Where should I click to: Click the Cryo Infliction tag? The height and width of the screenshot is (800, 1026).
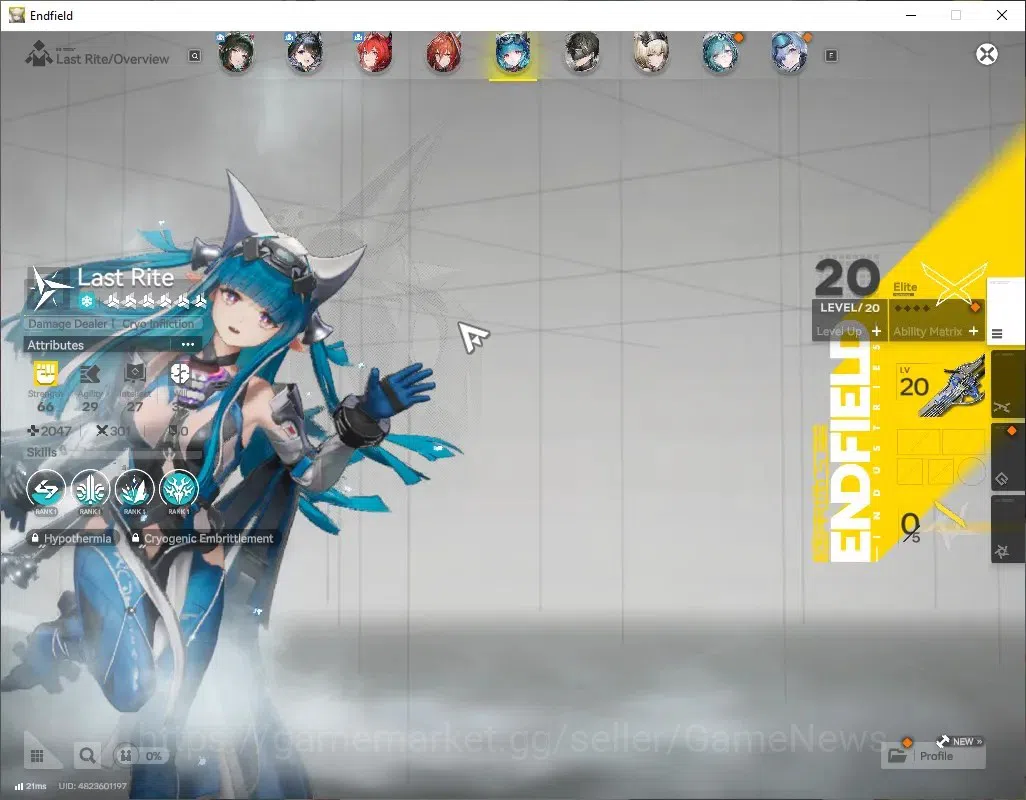[x=158, y=324]
